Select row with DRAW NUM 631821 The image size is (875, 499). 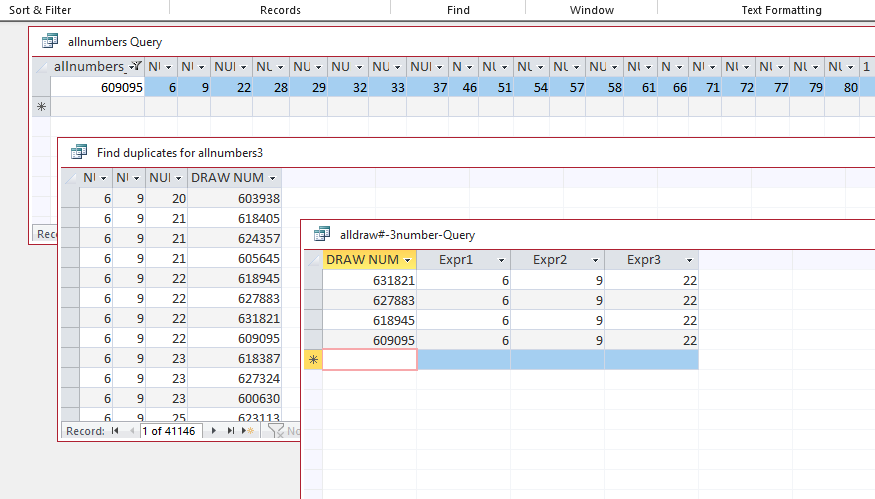tap(313, 281)
